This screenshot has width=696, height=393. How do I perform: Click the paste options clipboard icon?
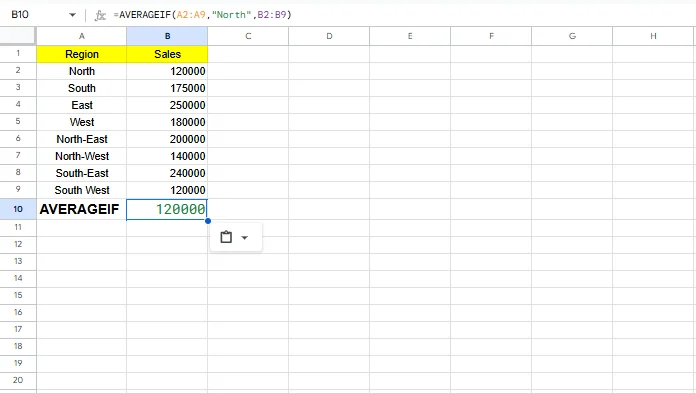click(226, 237)
